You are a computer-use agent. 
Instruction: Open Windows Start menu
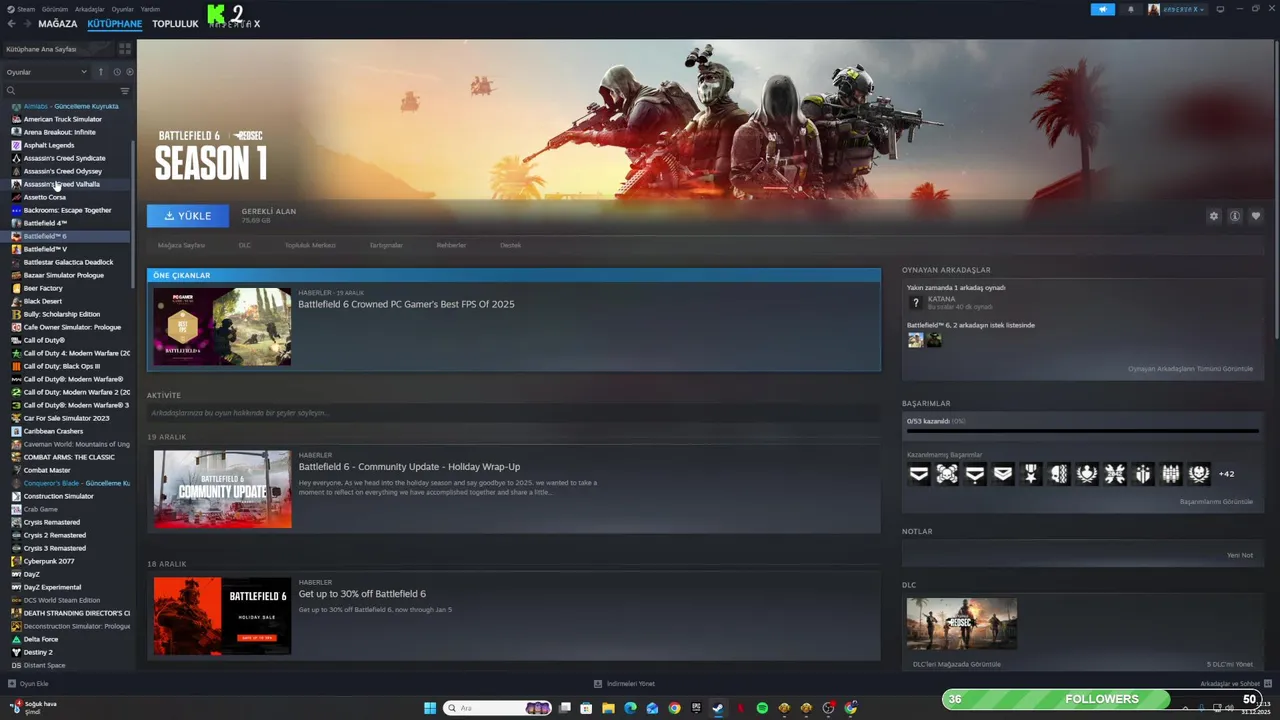(430, 708)
